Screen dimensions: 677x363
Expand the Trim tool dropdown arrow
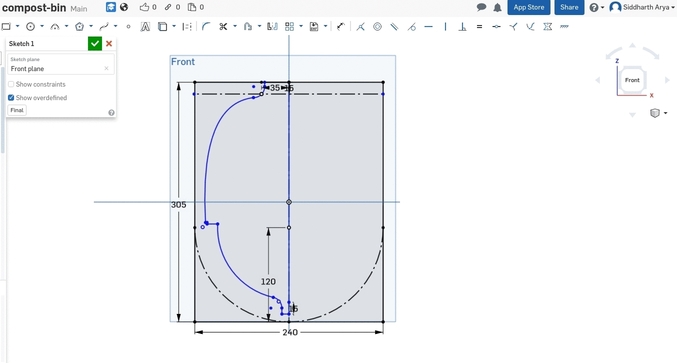click(x=235, y=27)
